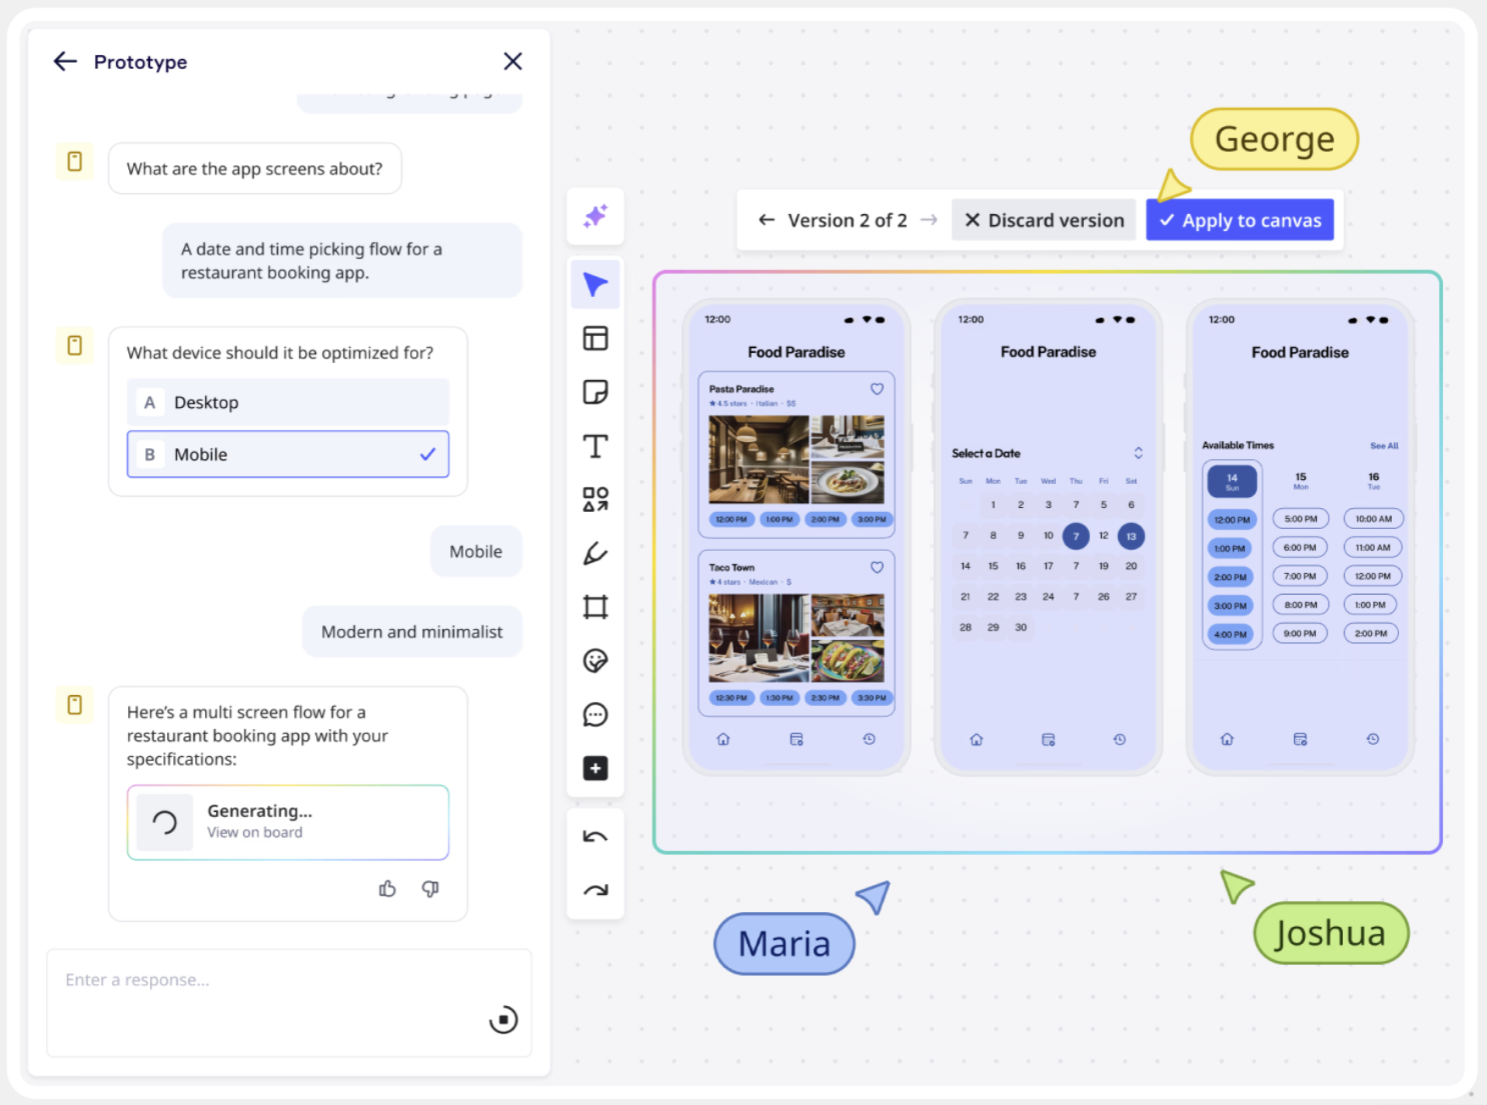This screenshot has width=1487, height=1105.
Task: Open the plus menu for more tools
Action: pos(595,768)
